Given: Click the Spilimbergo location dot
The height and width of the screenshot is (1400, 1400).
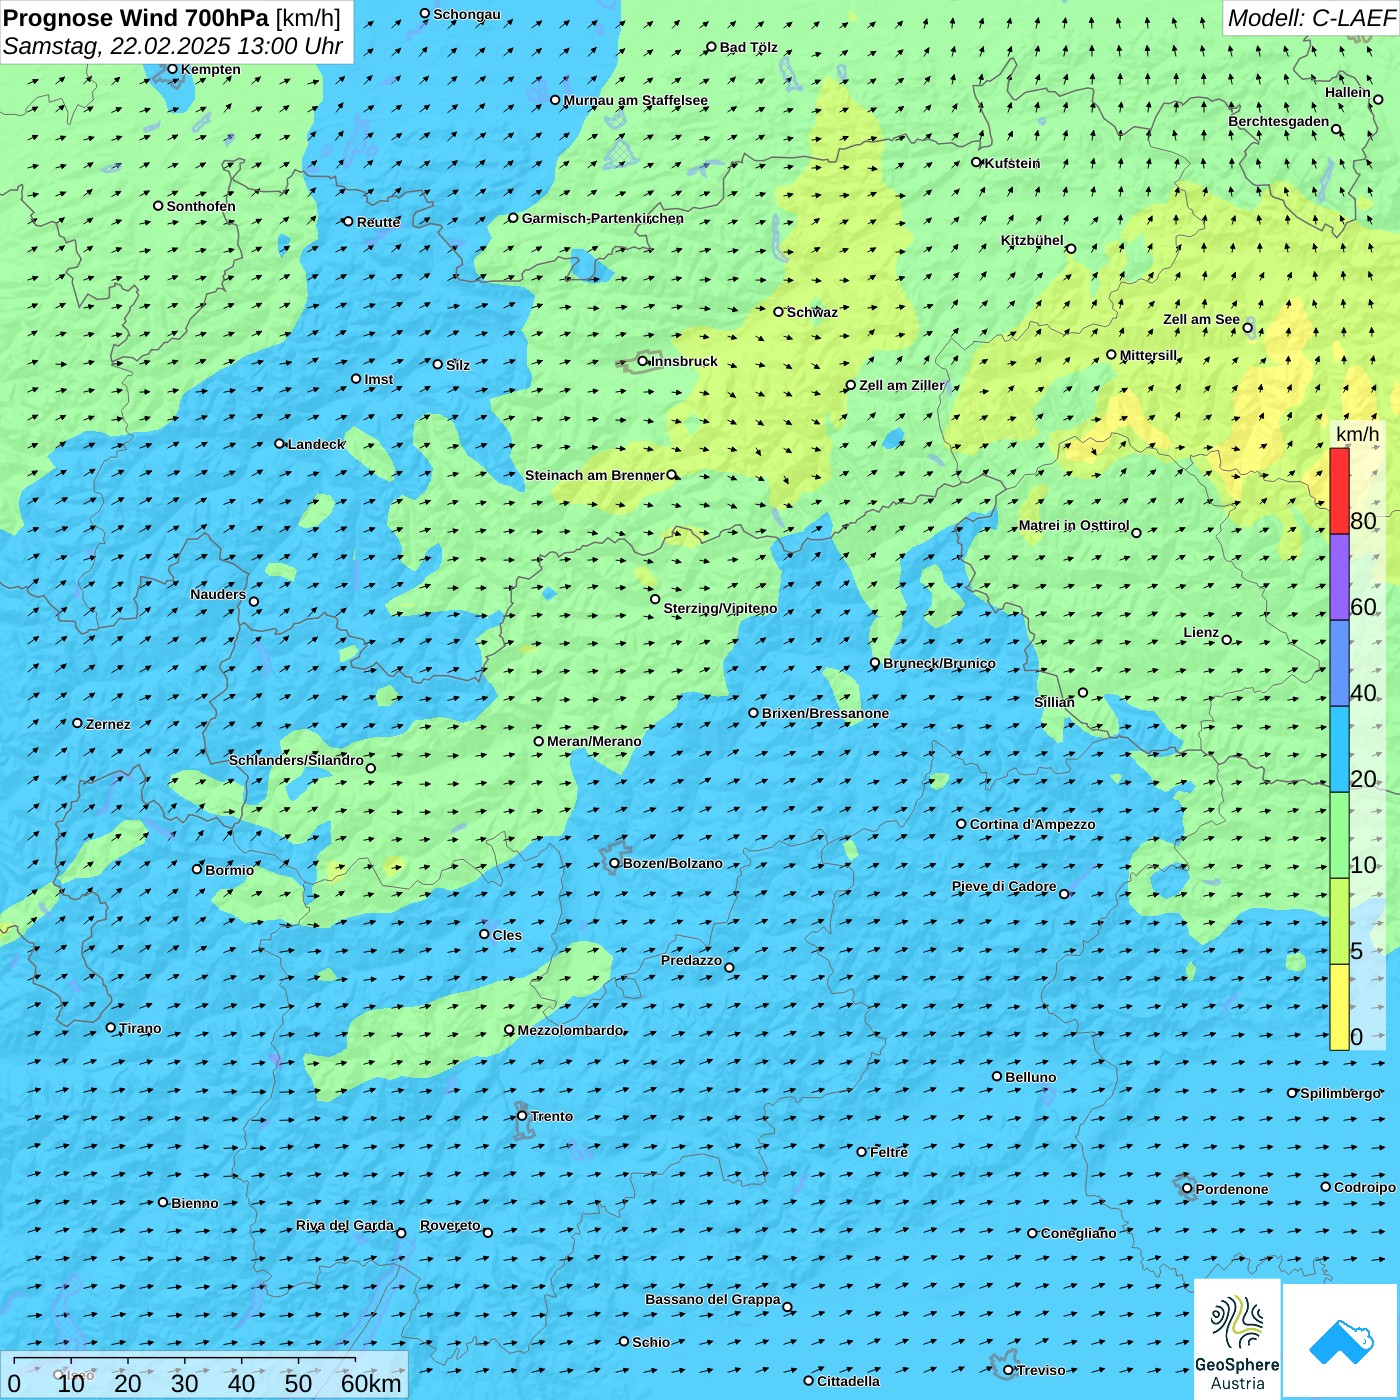Looking at the screenshot, I should [x=1292, y=1093].
